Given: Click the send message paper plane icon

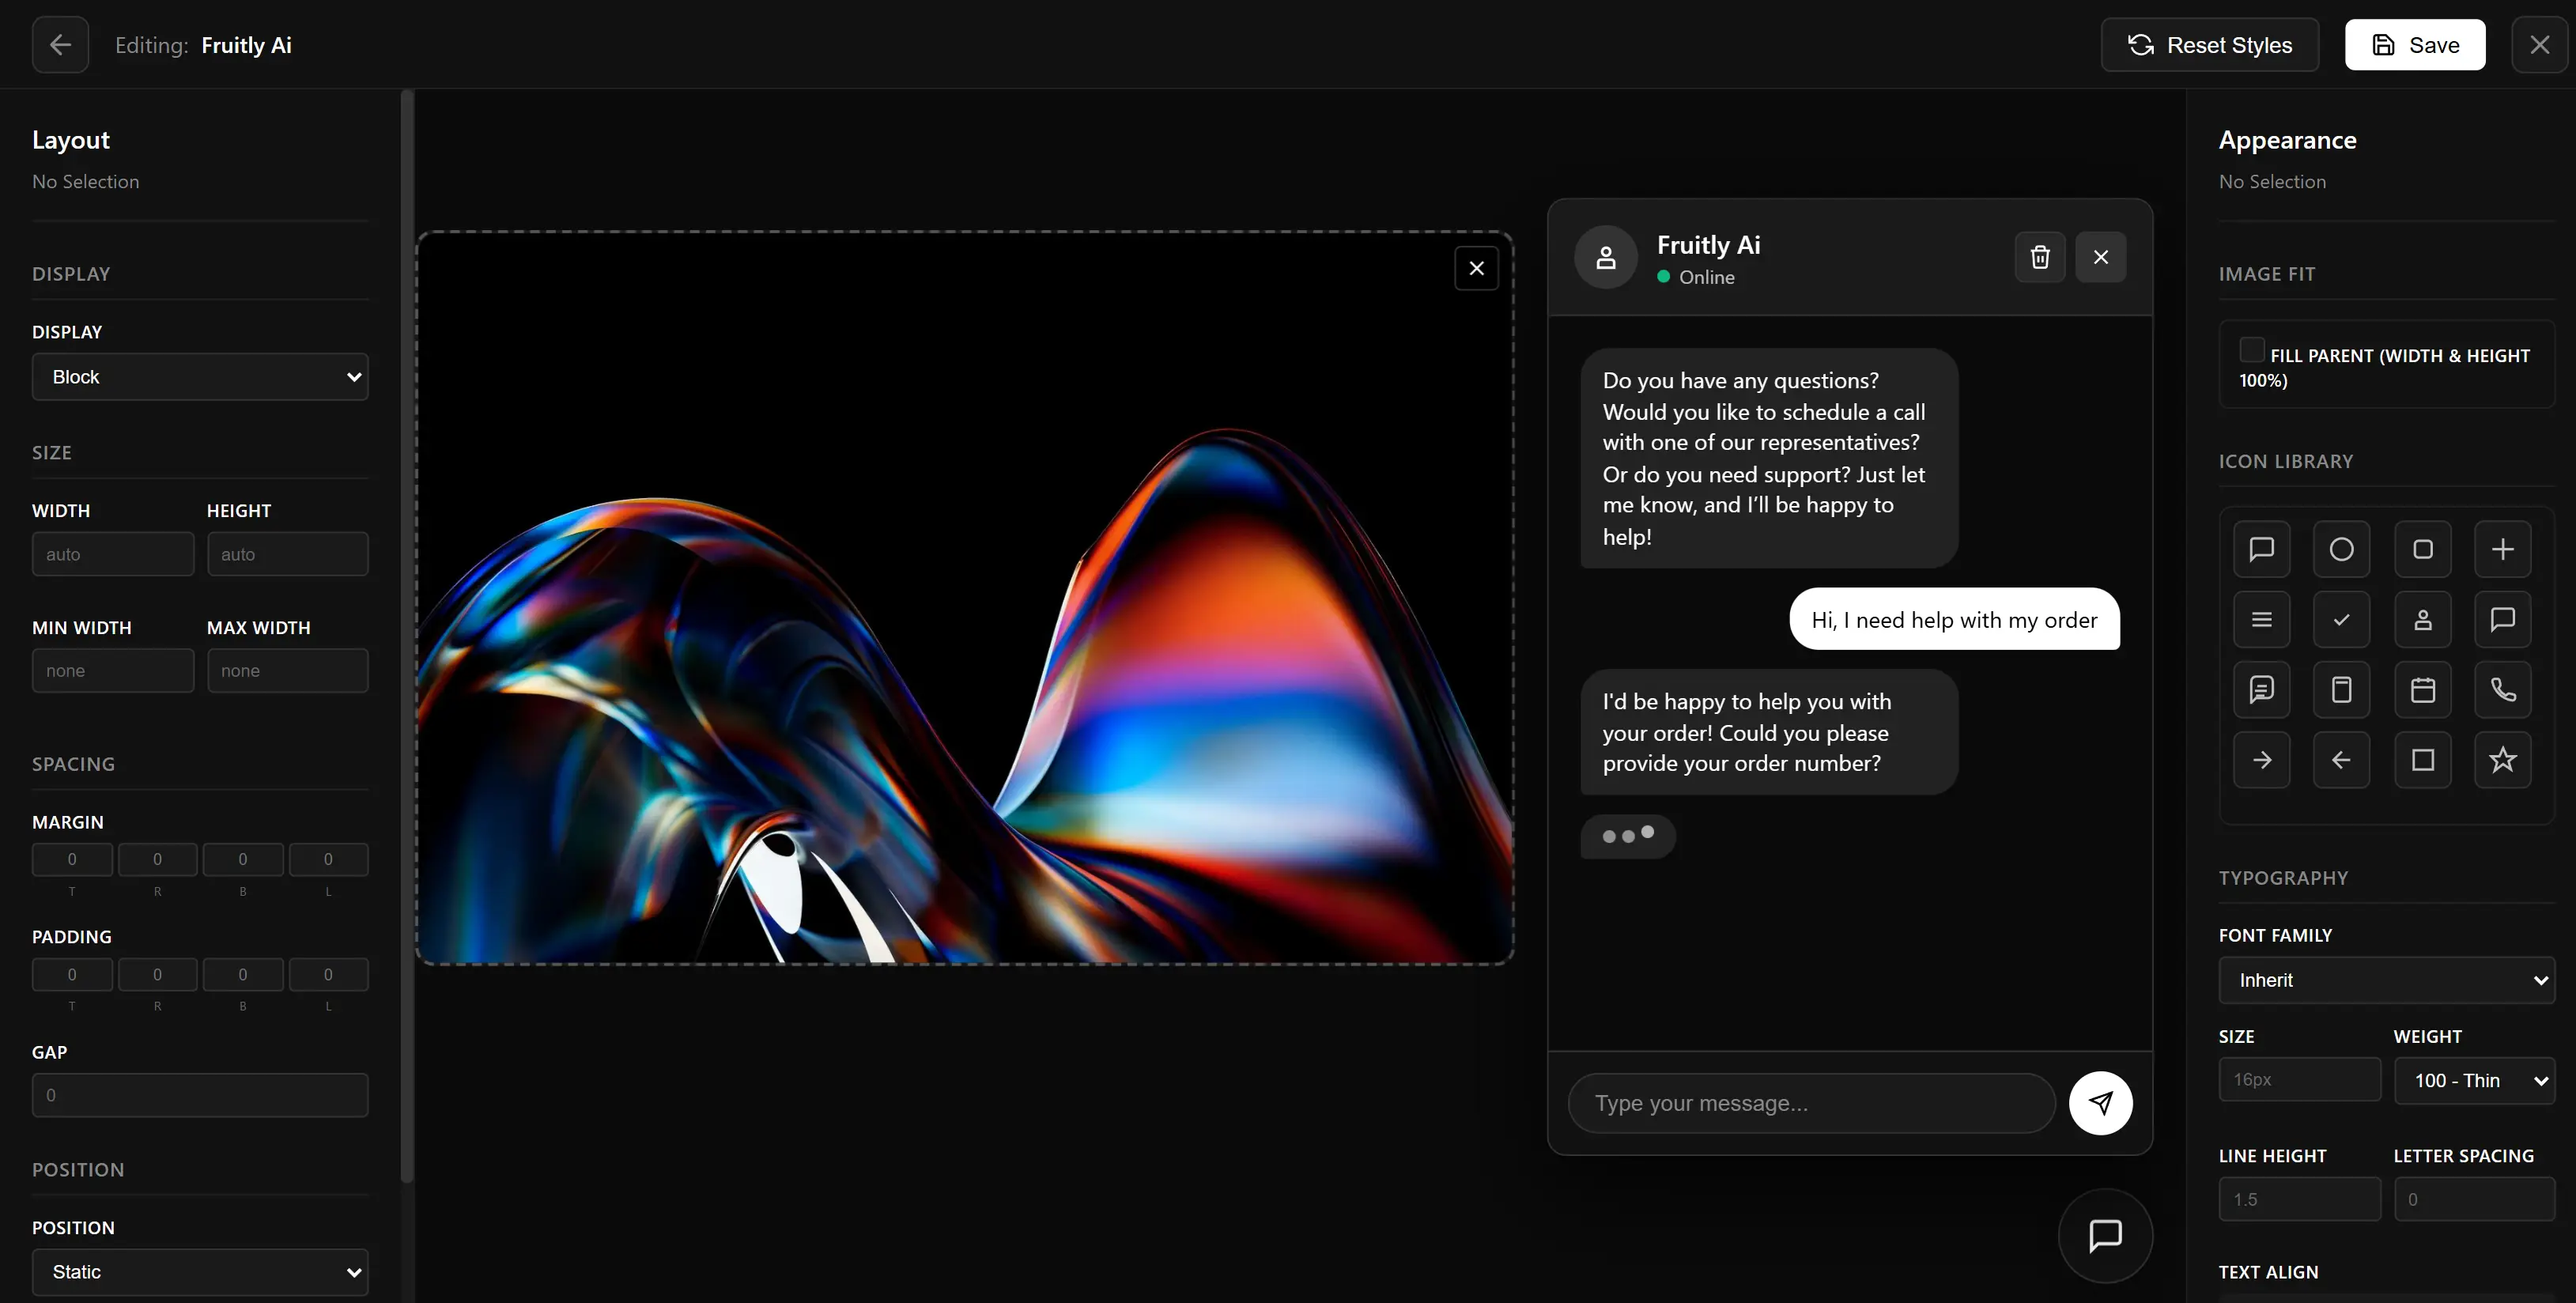Looking at the screenshot, I should click(2101, 1103).
